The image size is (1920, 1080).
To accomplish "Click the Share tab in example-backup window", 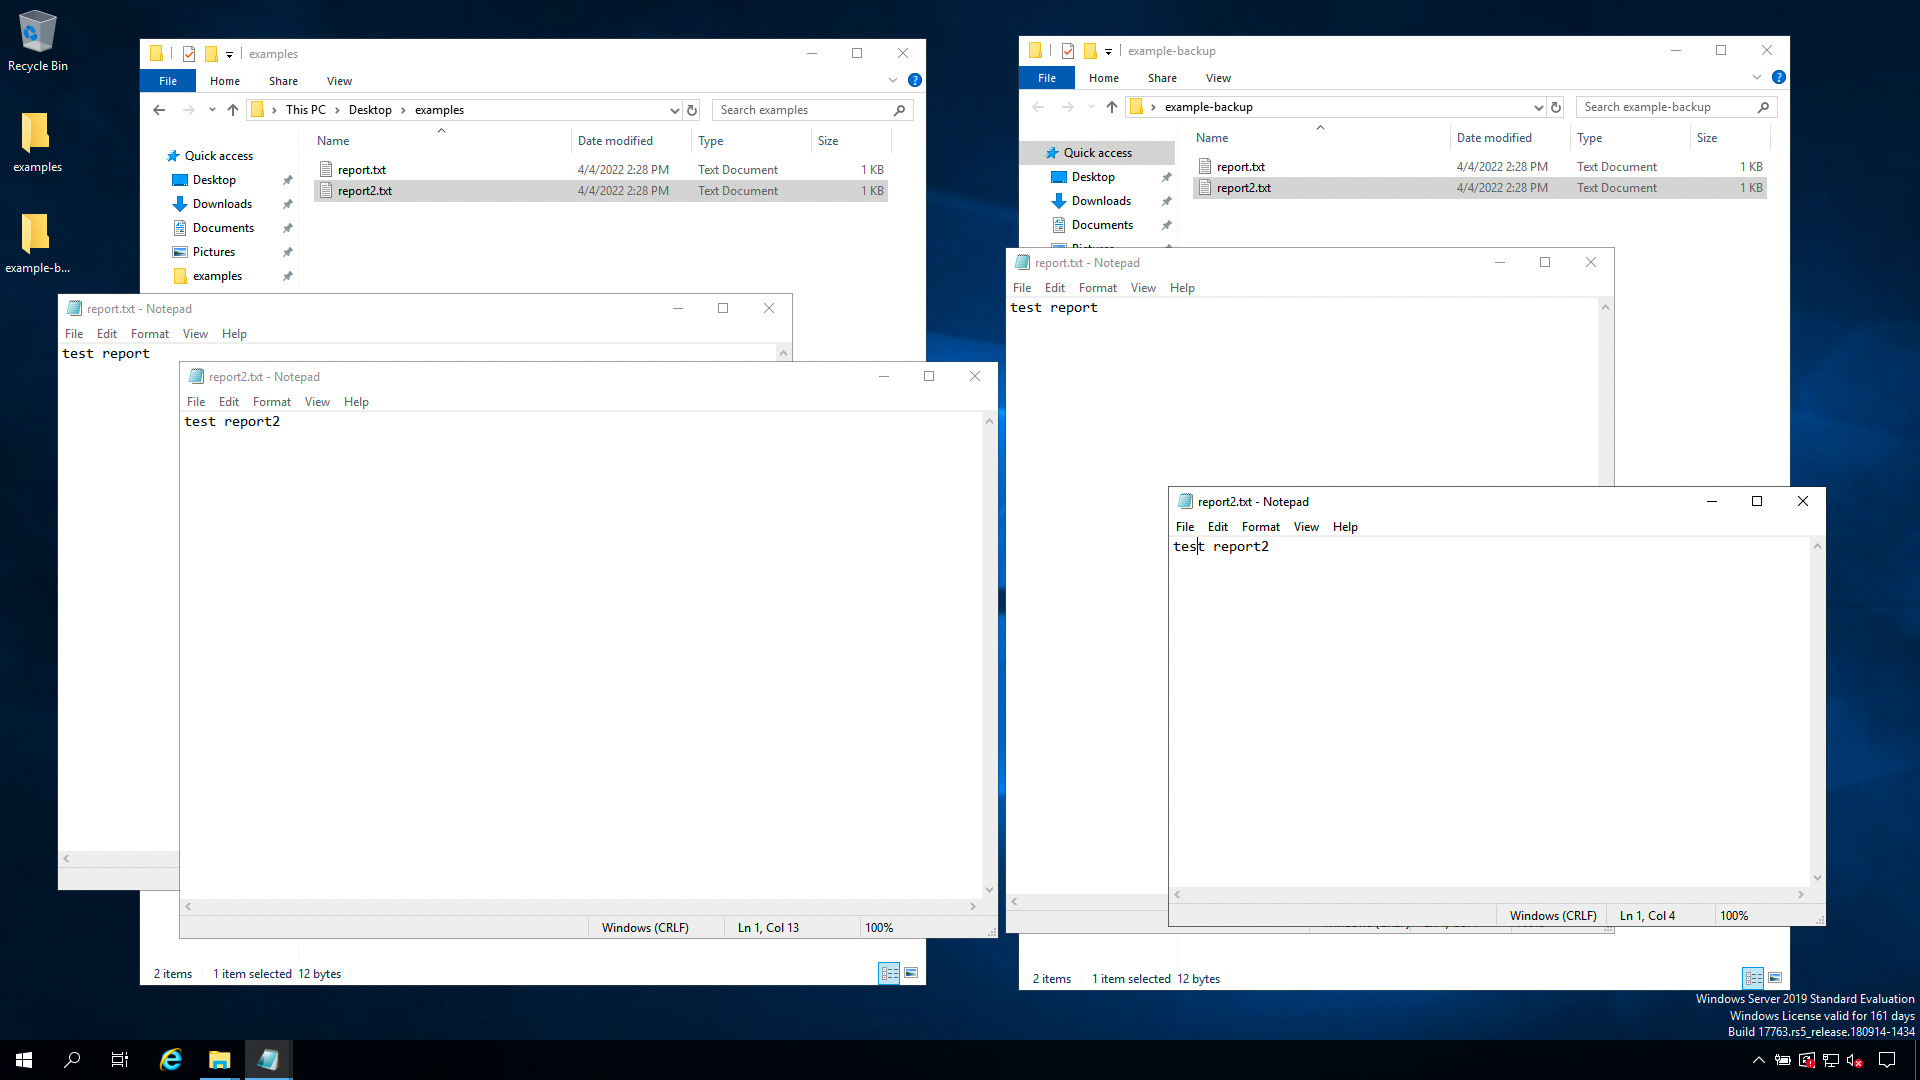I will pos(1162,78).
